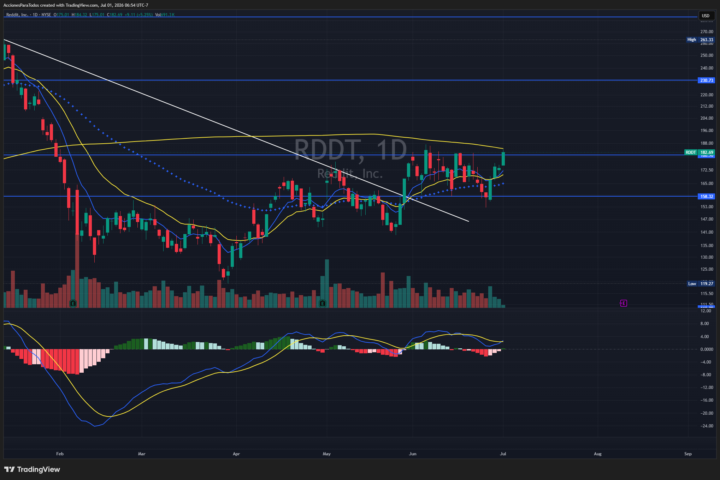Click the Jul label on time axis
720x480 pixels.
(x=503, y=454)
